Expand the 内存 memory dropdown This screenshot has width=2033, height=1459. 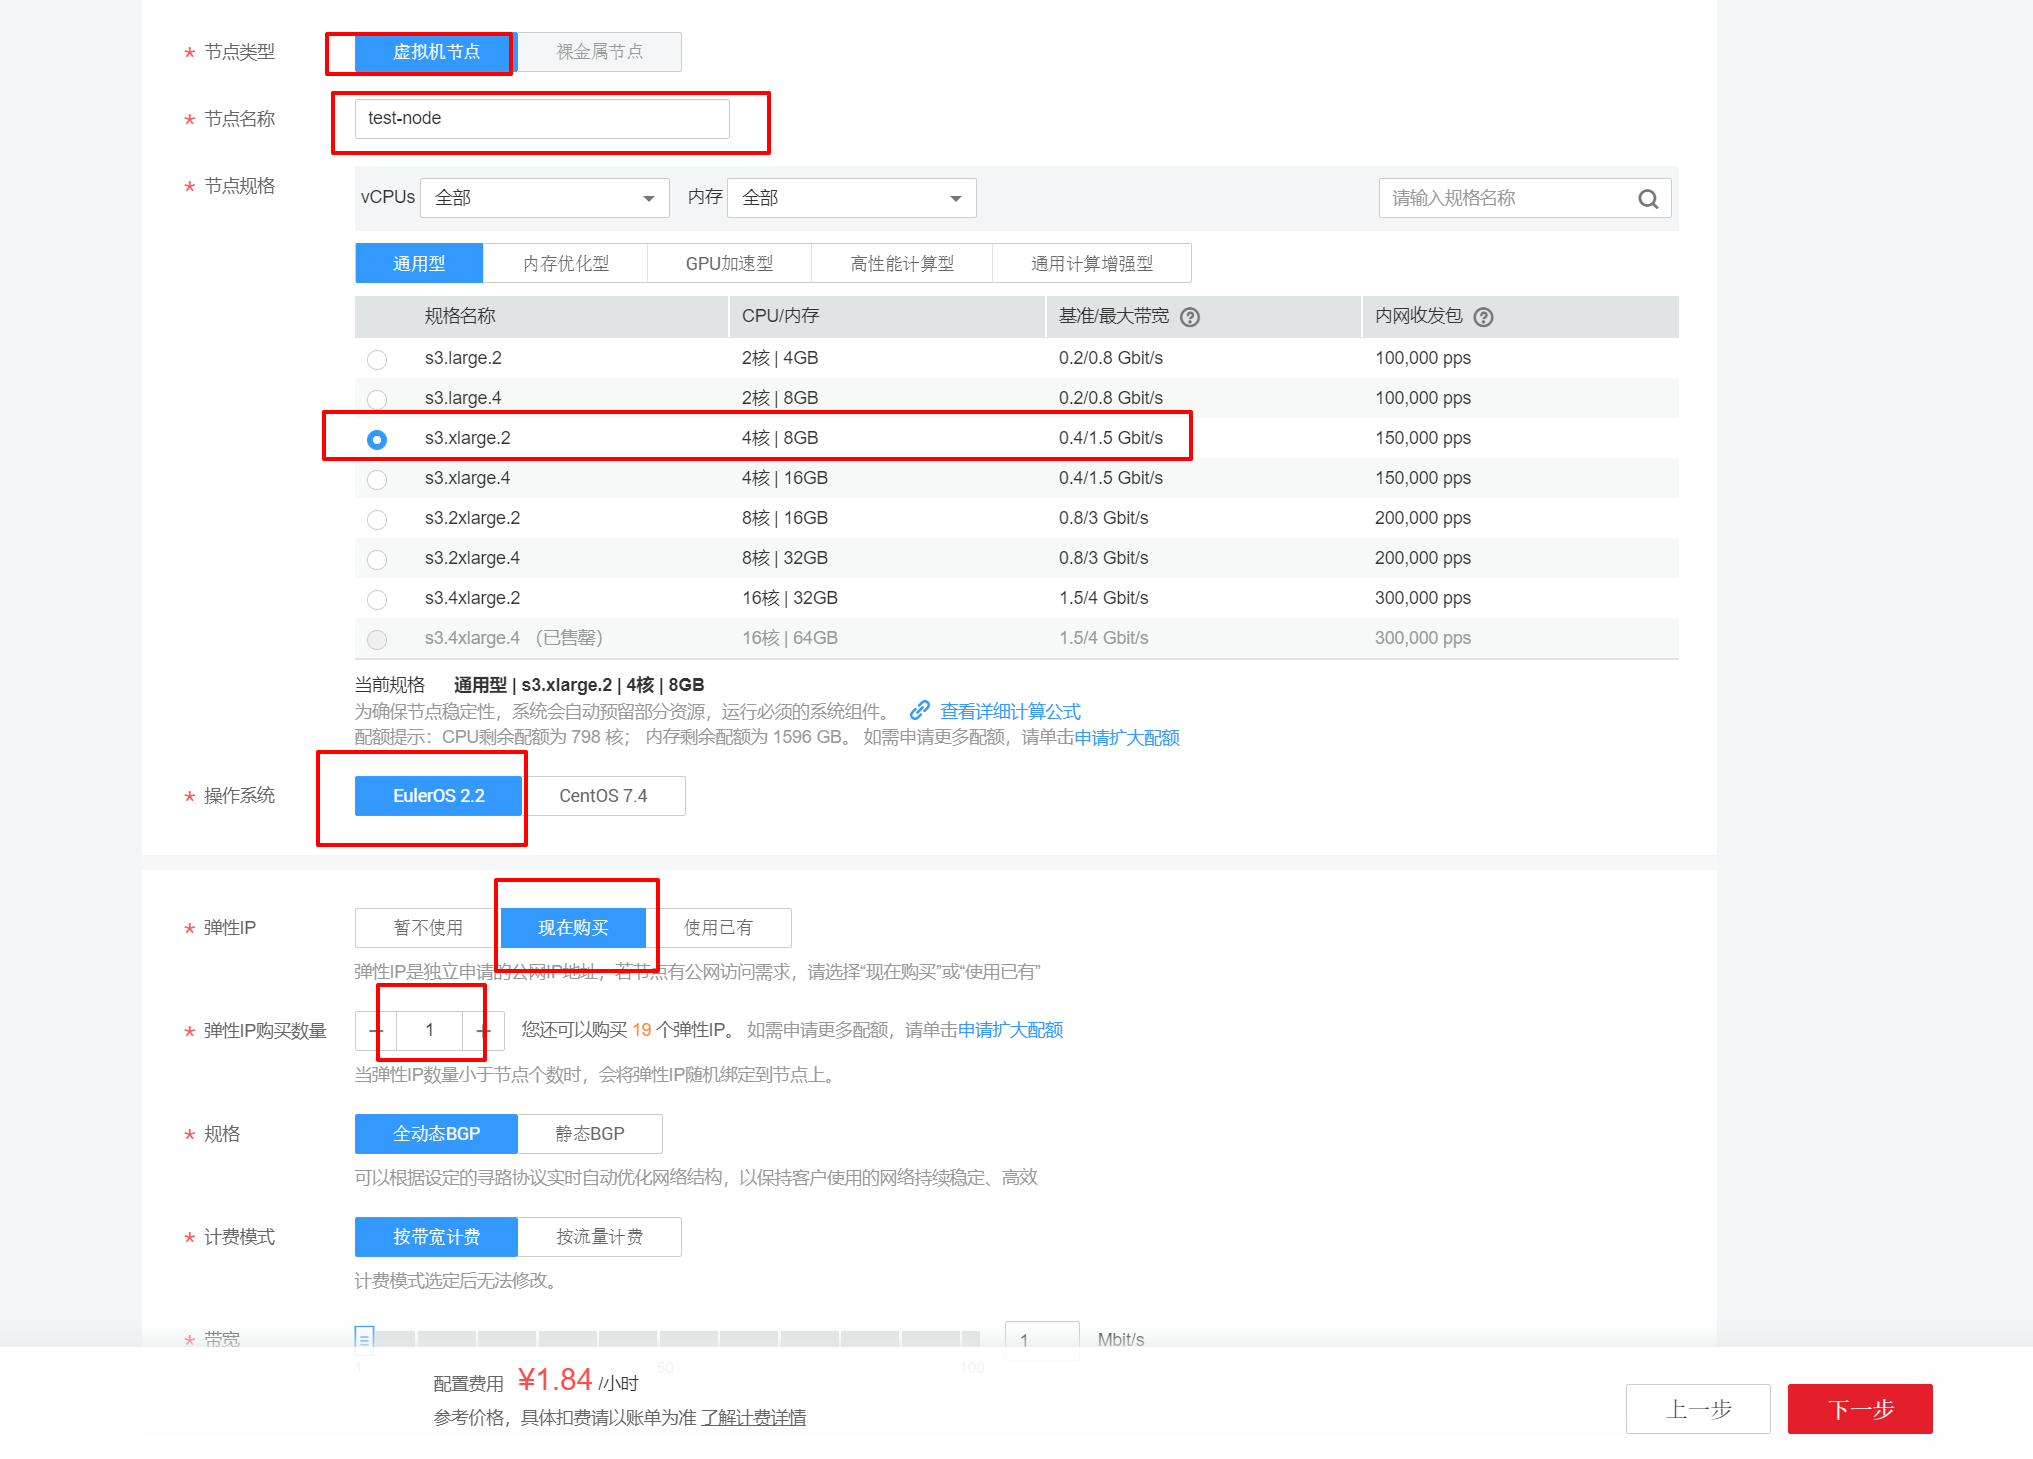pos(852,198)
